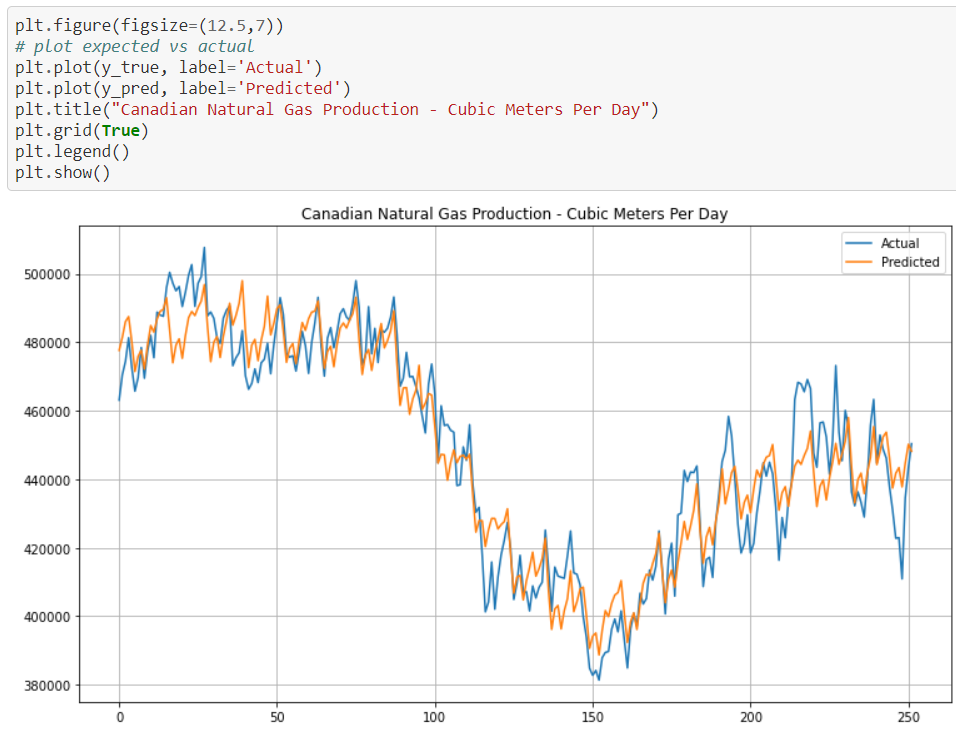Click the 460000 y-axis tick label
This screenshot has width=956, height=743.
[47, 412]
